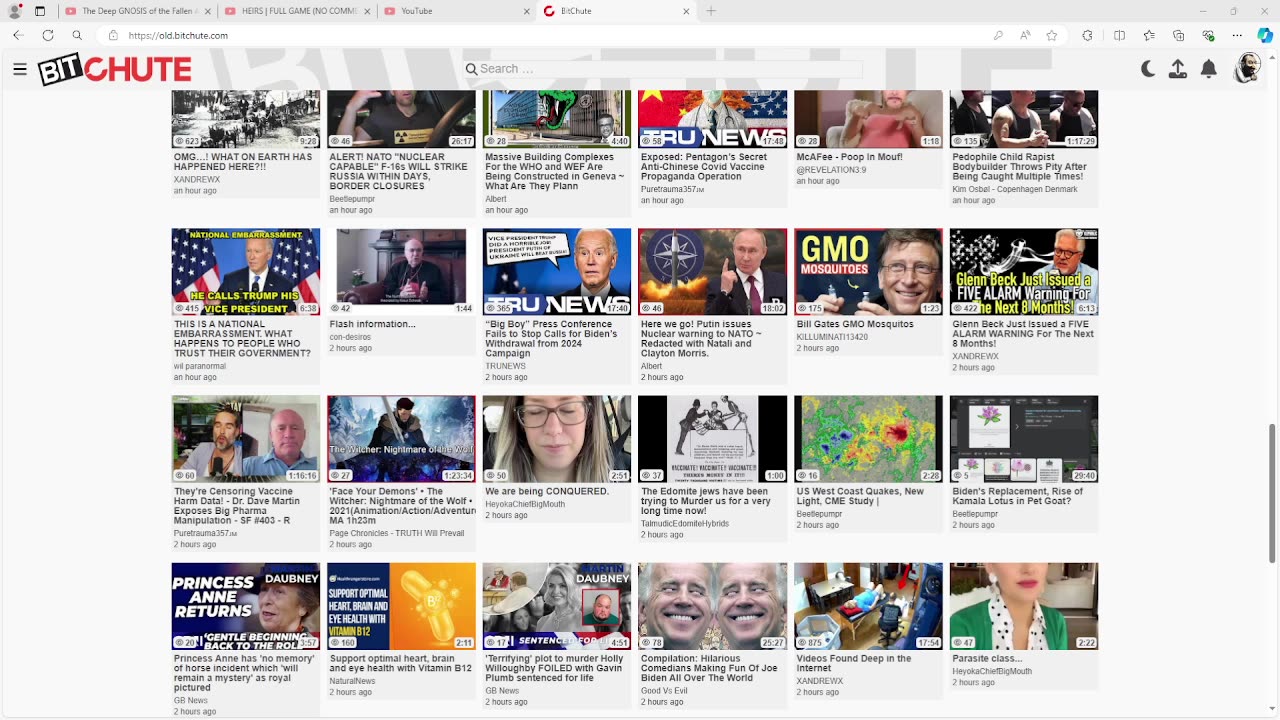The width and height of the screenshot is (1280, 720).
Task: Open the browser profile icon in title bar
Action: [x=14, y=11]
